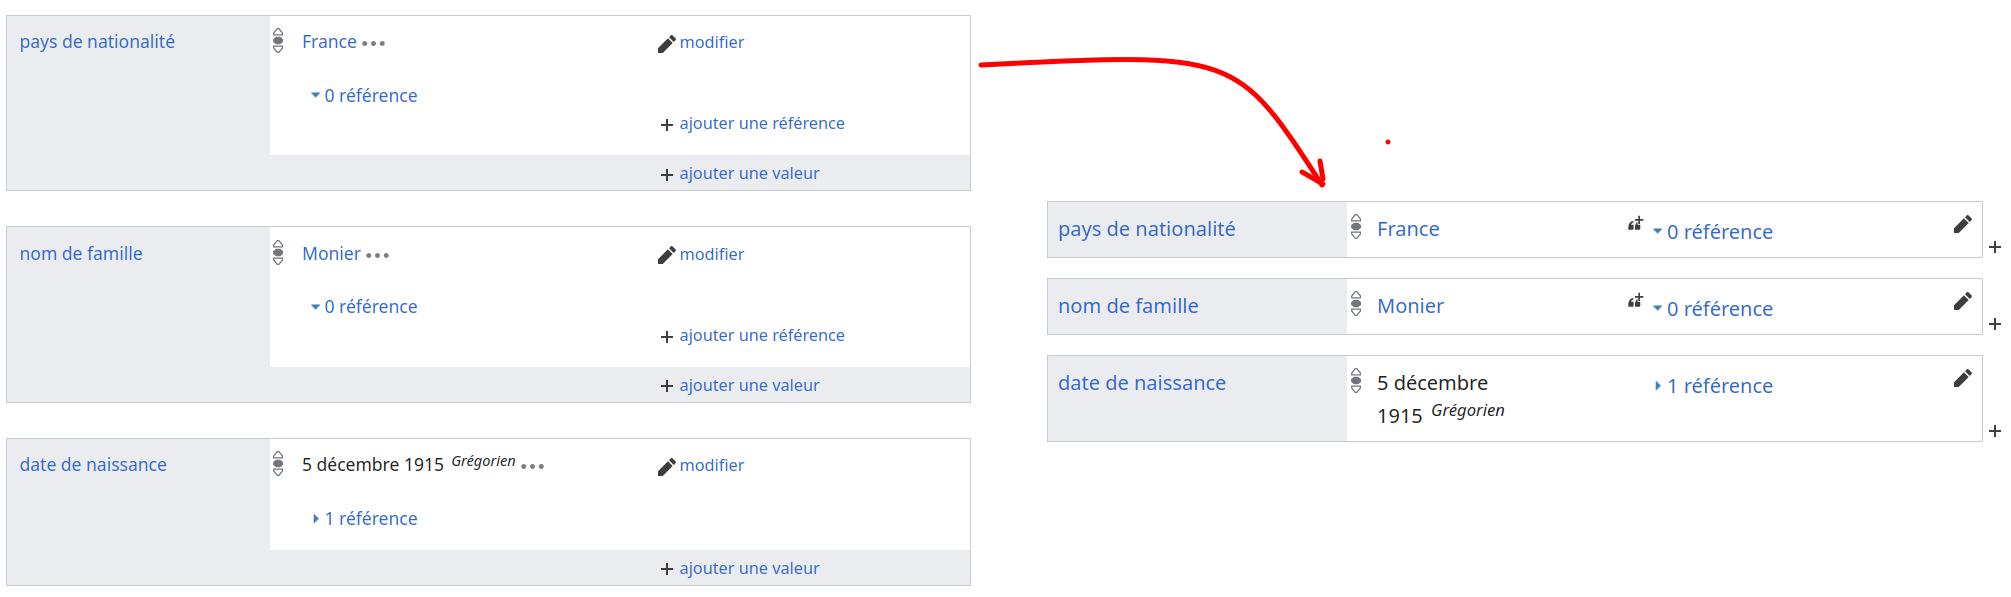Open the nom de famille property link with modifier label
The height and width of the screenshot is (597, 2011).
tap(81, 254)
